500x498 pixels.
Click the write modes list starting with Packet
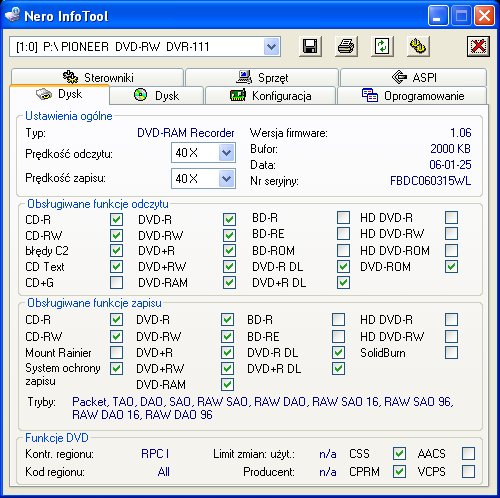(x=263, y=408)
